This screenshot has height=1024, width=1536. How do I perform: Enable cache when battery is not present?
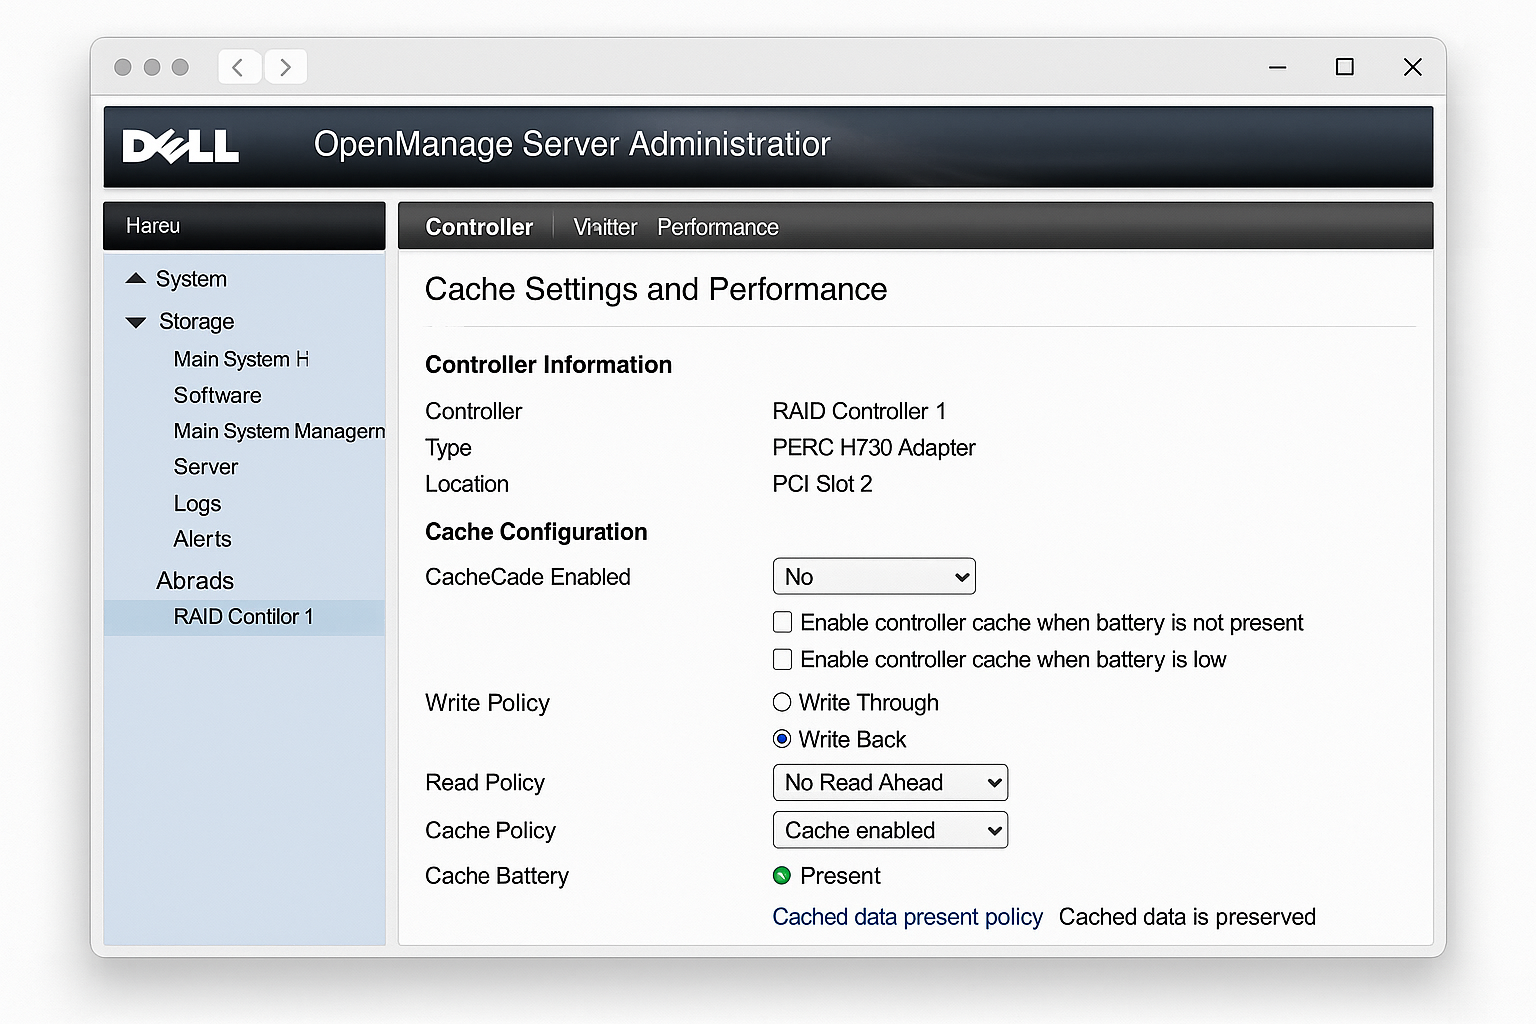click(x=783, y=622)
